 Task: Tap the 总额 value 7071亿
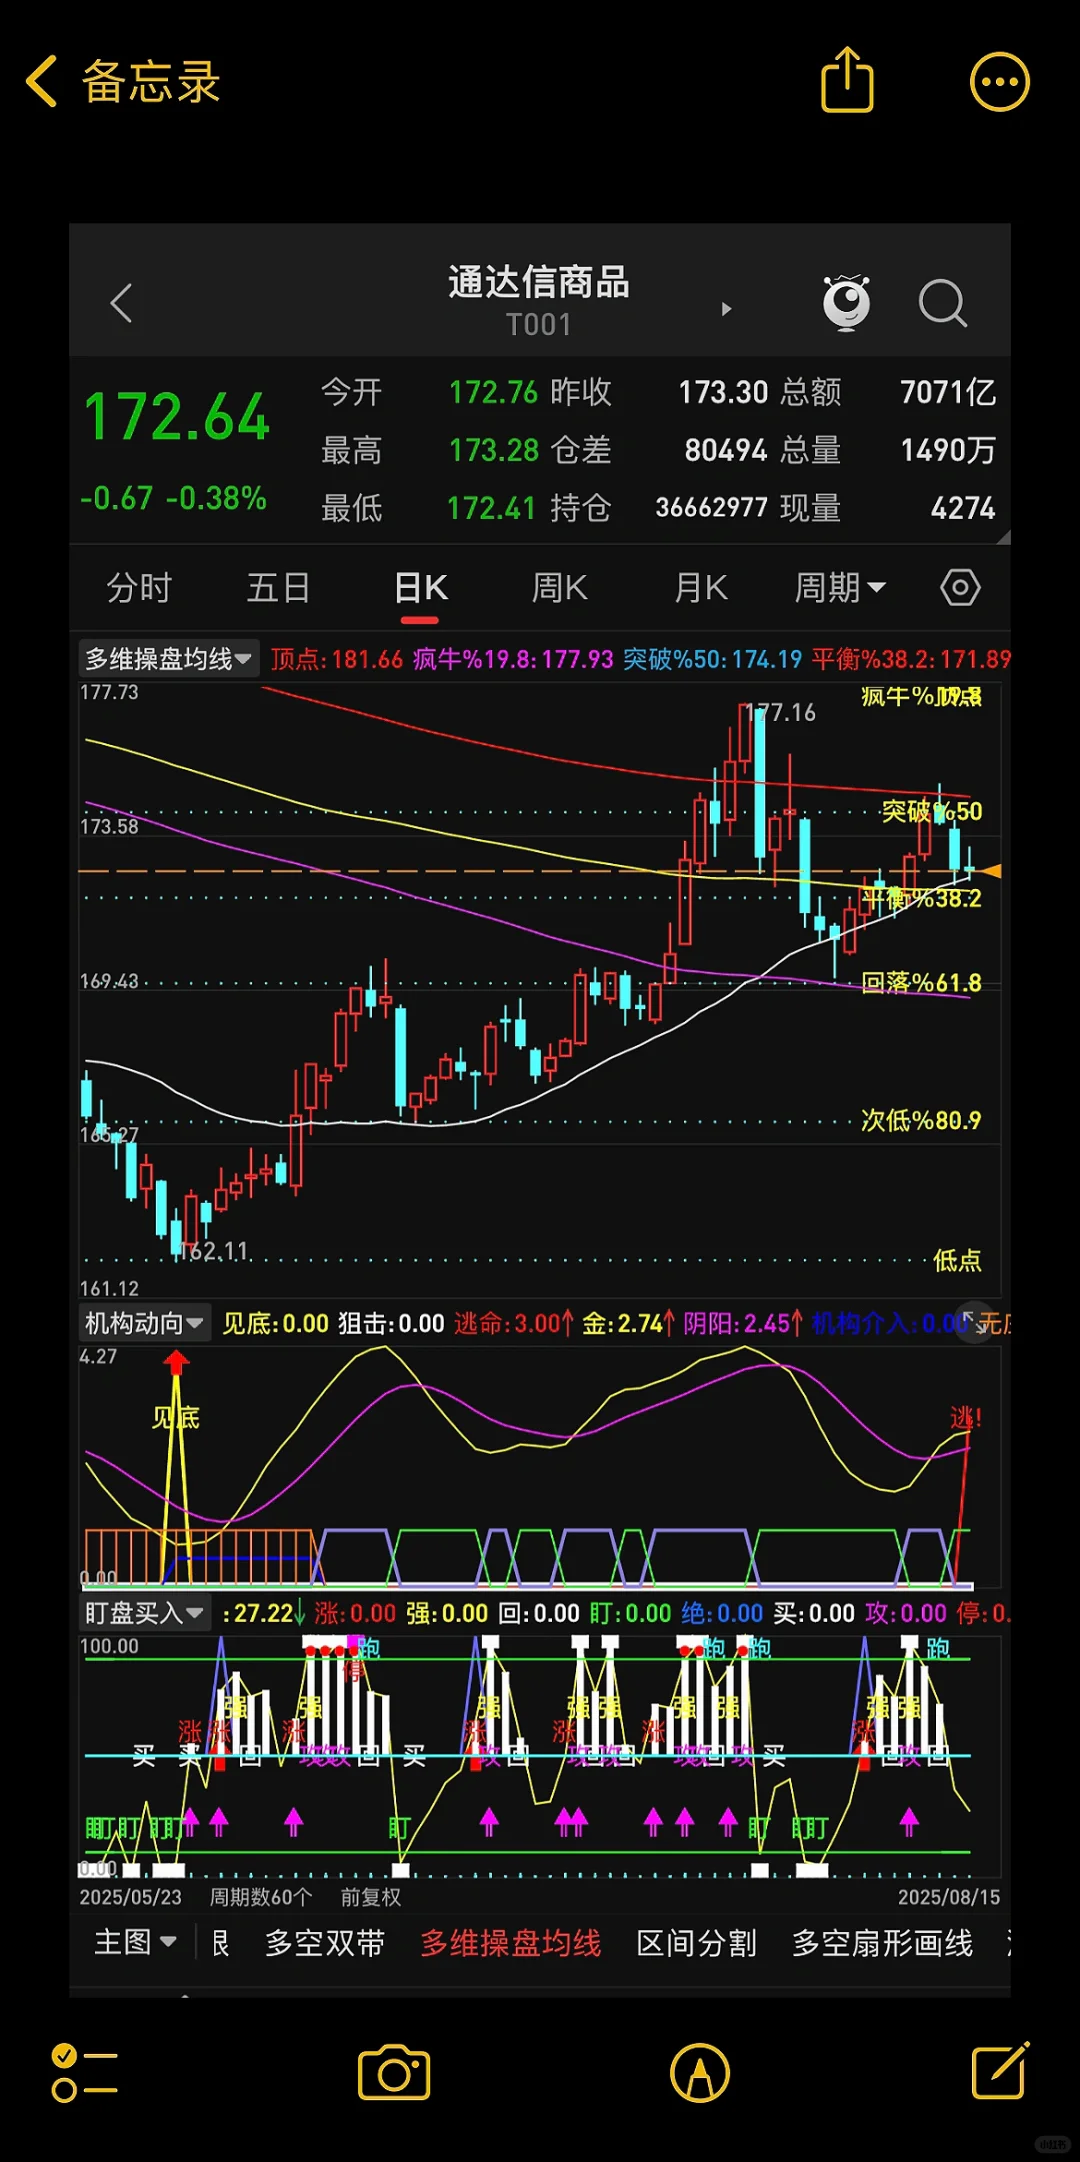pyautogui.click(x=948, y=392)
